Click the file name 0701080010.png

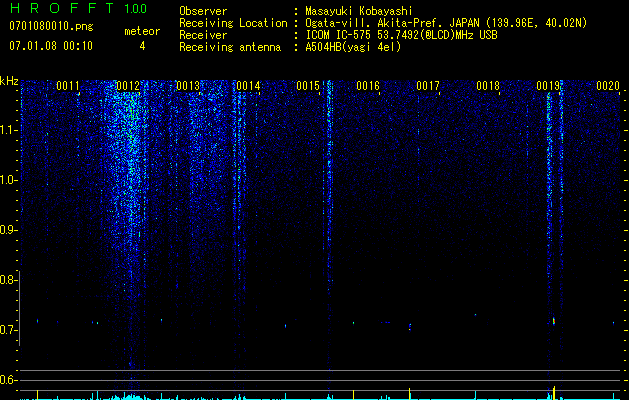51,26
